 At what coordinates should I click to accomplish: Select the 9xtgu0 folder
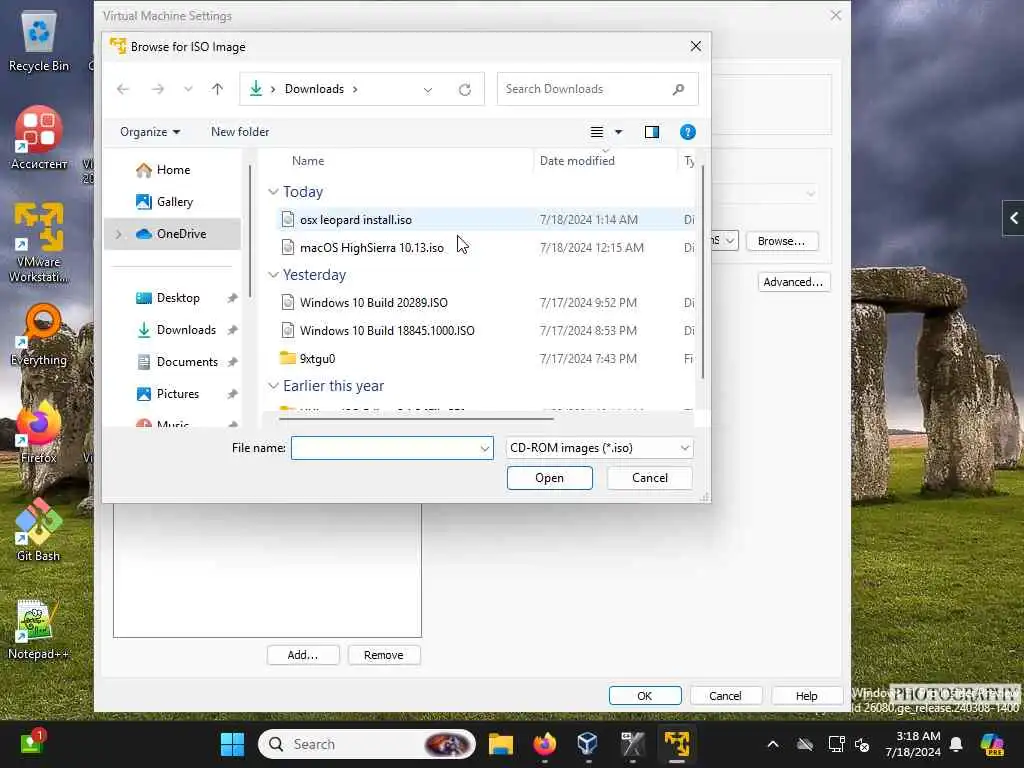click(317, 359)
